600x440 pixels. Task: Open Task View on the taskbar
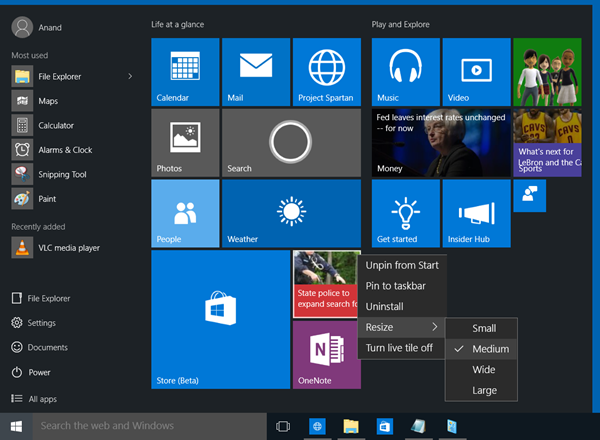tap(283, 426)
